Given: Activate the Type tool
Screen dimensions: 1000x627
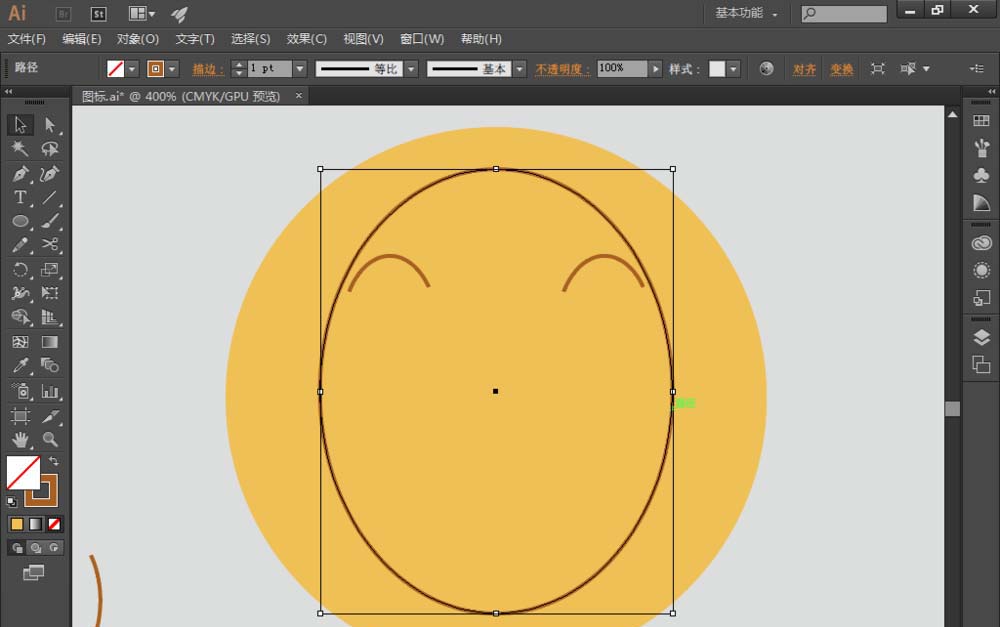Looking at the screenshot, I should [20, 198].
